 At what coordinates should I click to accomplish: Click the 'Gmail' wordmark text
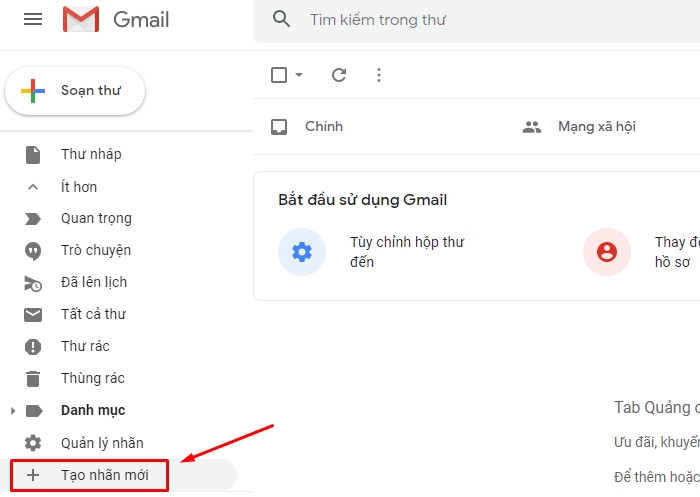pos(141,20)
